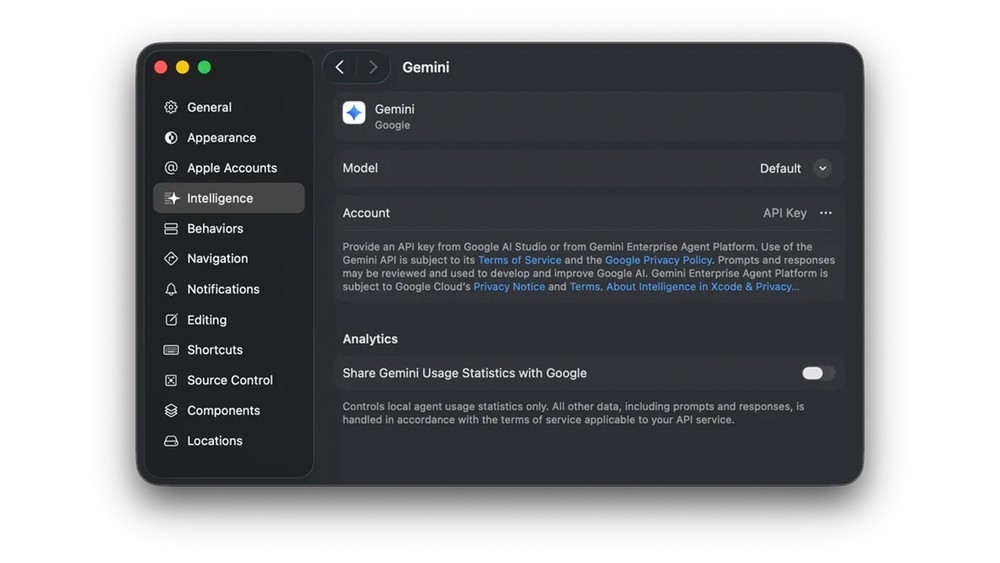Select Editing label in sidebar

point(207,319)
